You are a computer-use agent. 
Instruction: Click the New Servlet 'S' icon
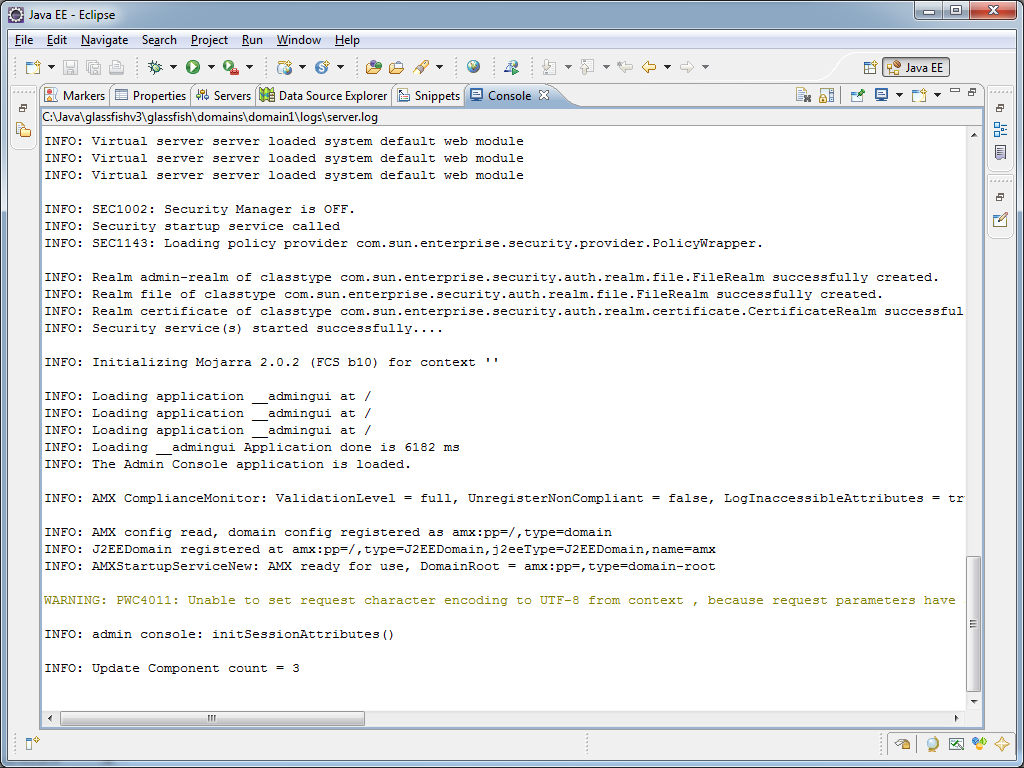321,67
